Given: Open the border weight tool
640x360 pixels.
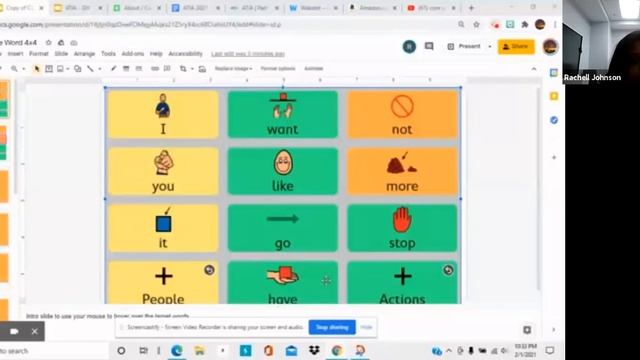Looking at the screenshot, I should tap(126, 69).
